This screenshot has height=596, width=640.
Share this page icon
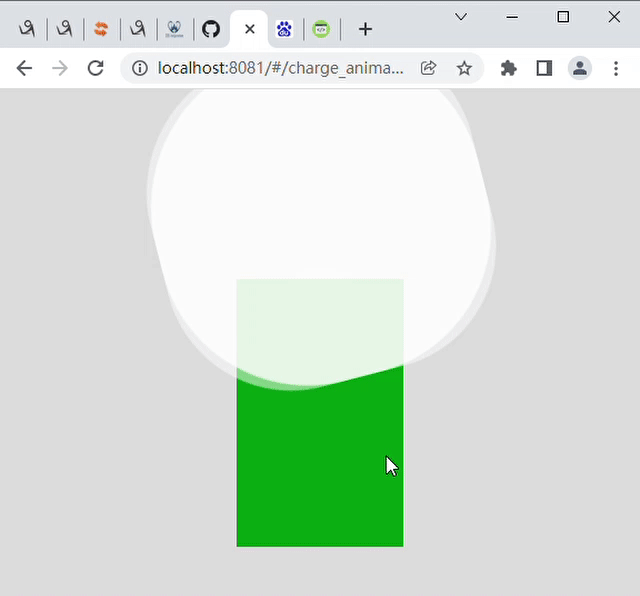click(428, 68)
